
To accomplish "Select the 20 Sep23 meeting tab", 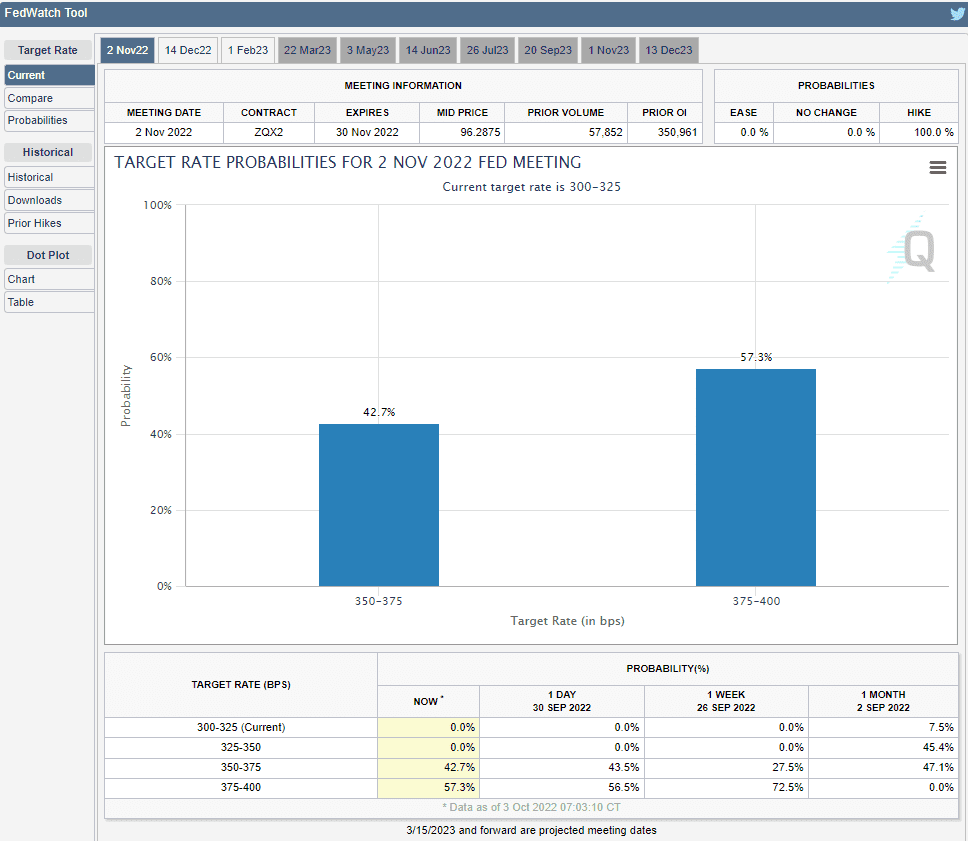I will 548,50.
